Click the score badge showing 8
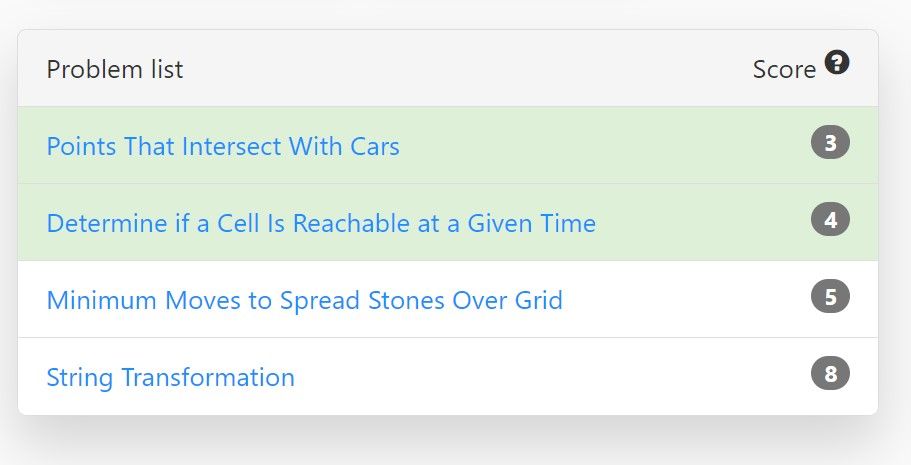The width and height of the screenshot is (911, 465). 830,373
